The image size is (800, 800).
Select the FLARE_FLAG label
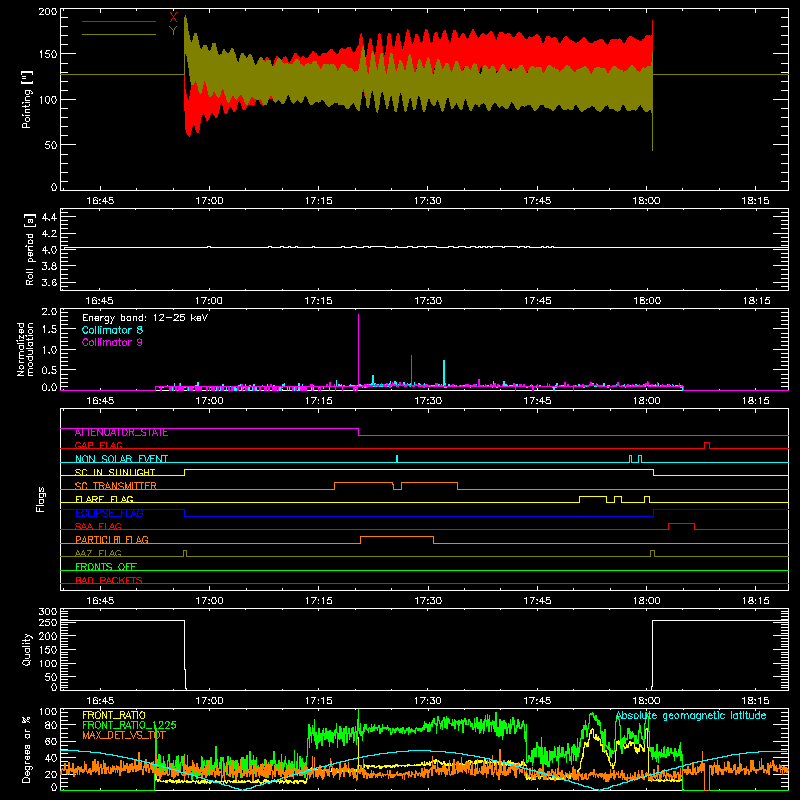click(104, 499)
